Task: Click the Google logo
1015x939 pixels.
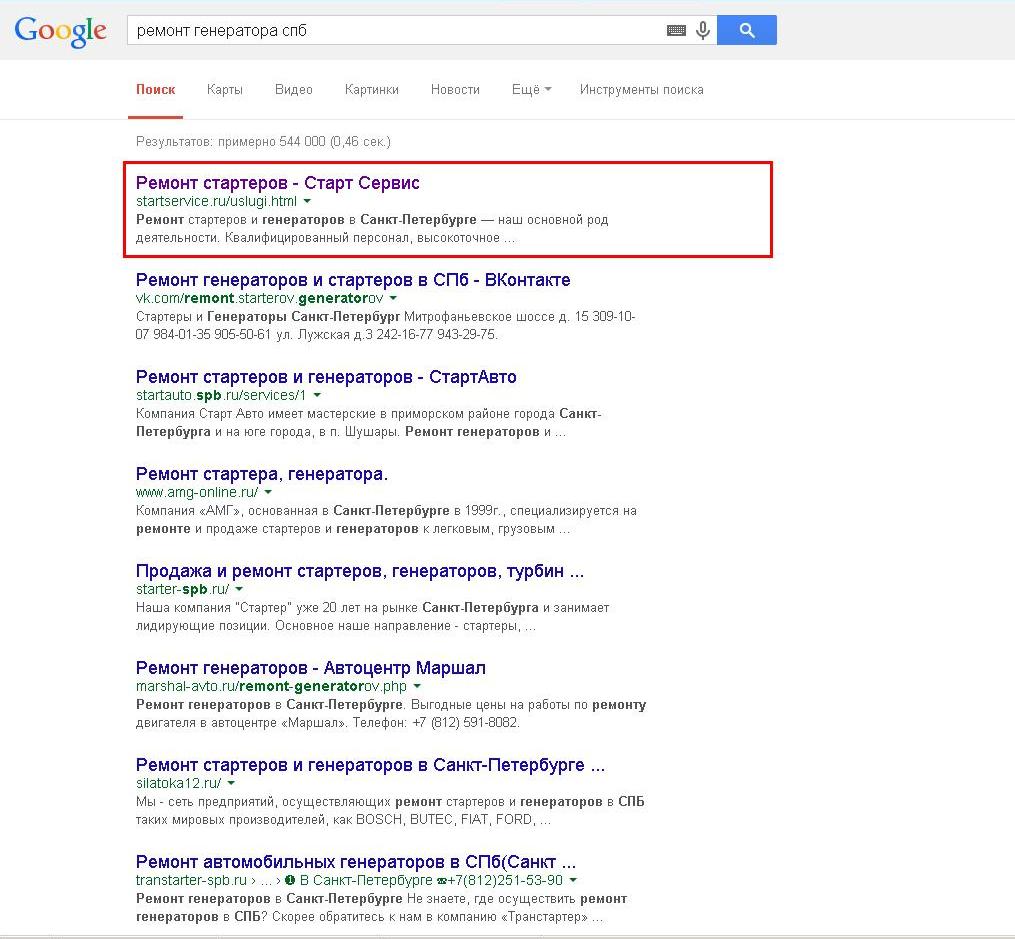Action: tap(60, 31)
